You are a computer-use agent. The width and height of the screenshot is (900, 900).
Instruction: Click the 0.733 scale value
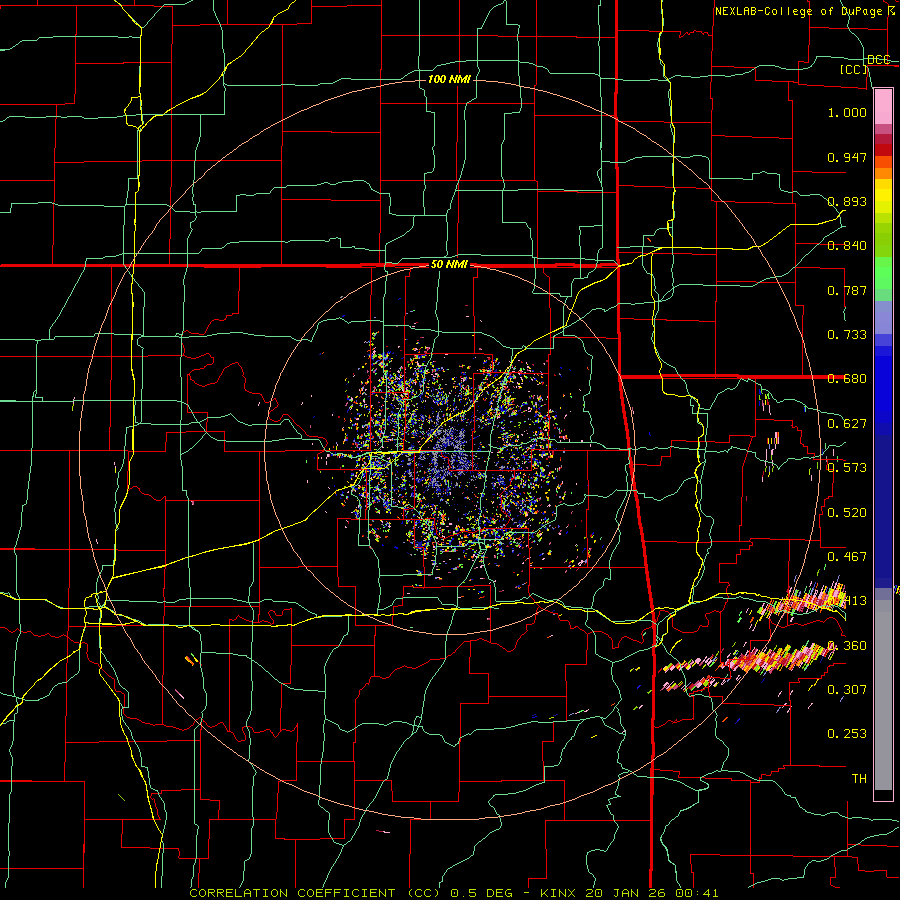(x=847, y=335)
